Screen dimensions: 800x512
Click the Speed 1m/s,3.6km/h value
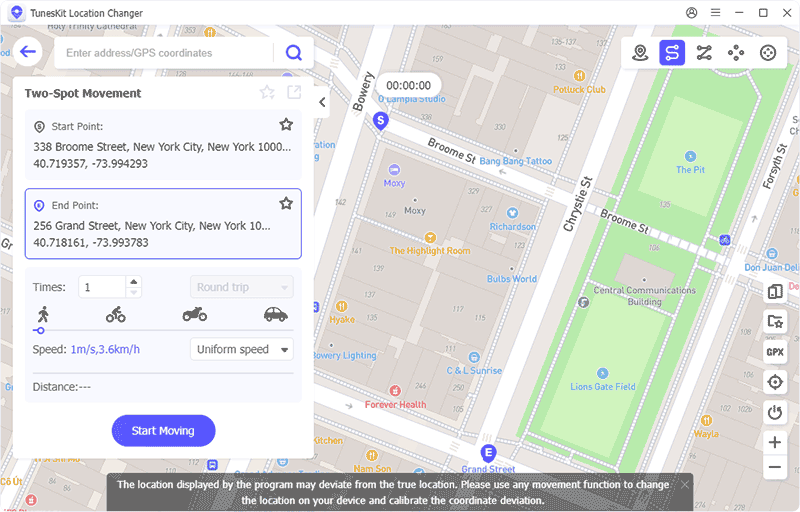[x=105, y=349]
